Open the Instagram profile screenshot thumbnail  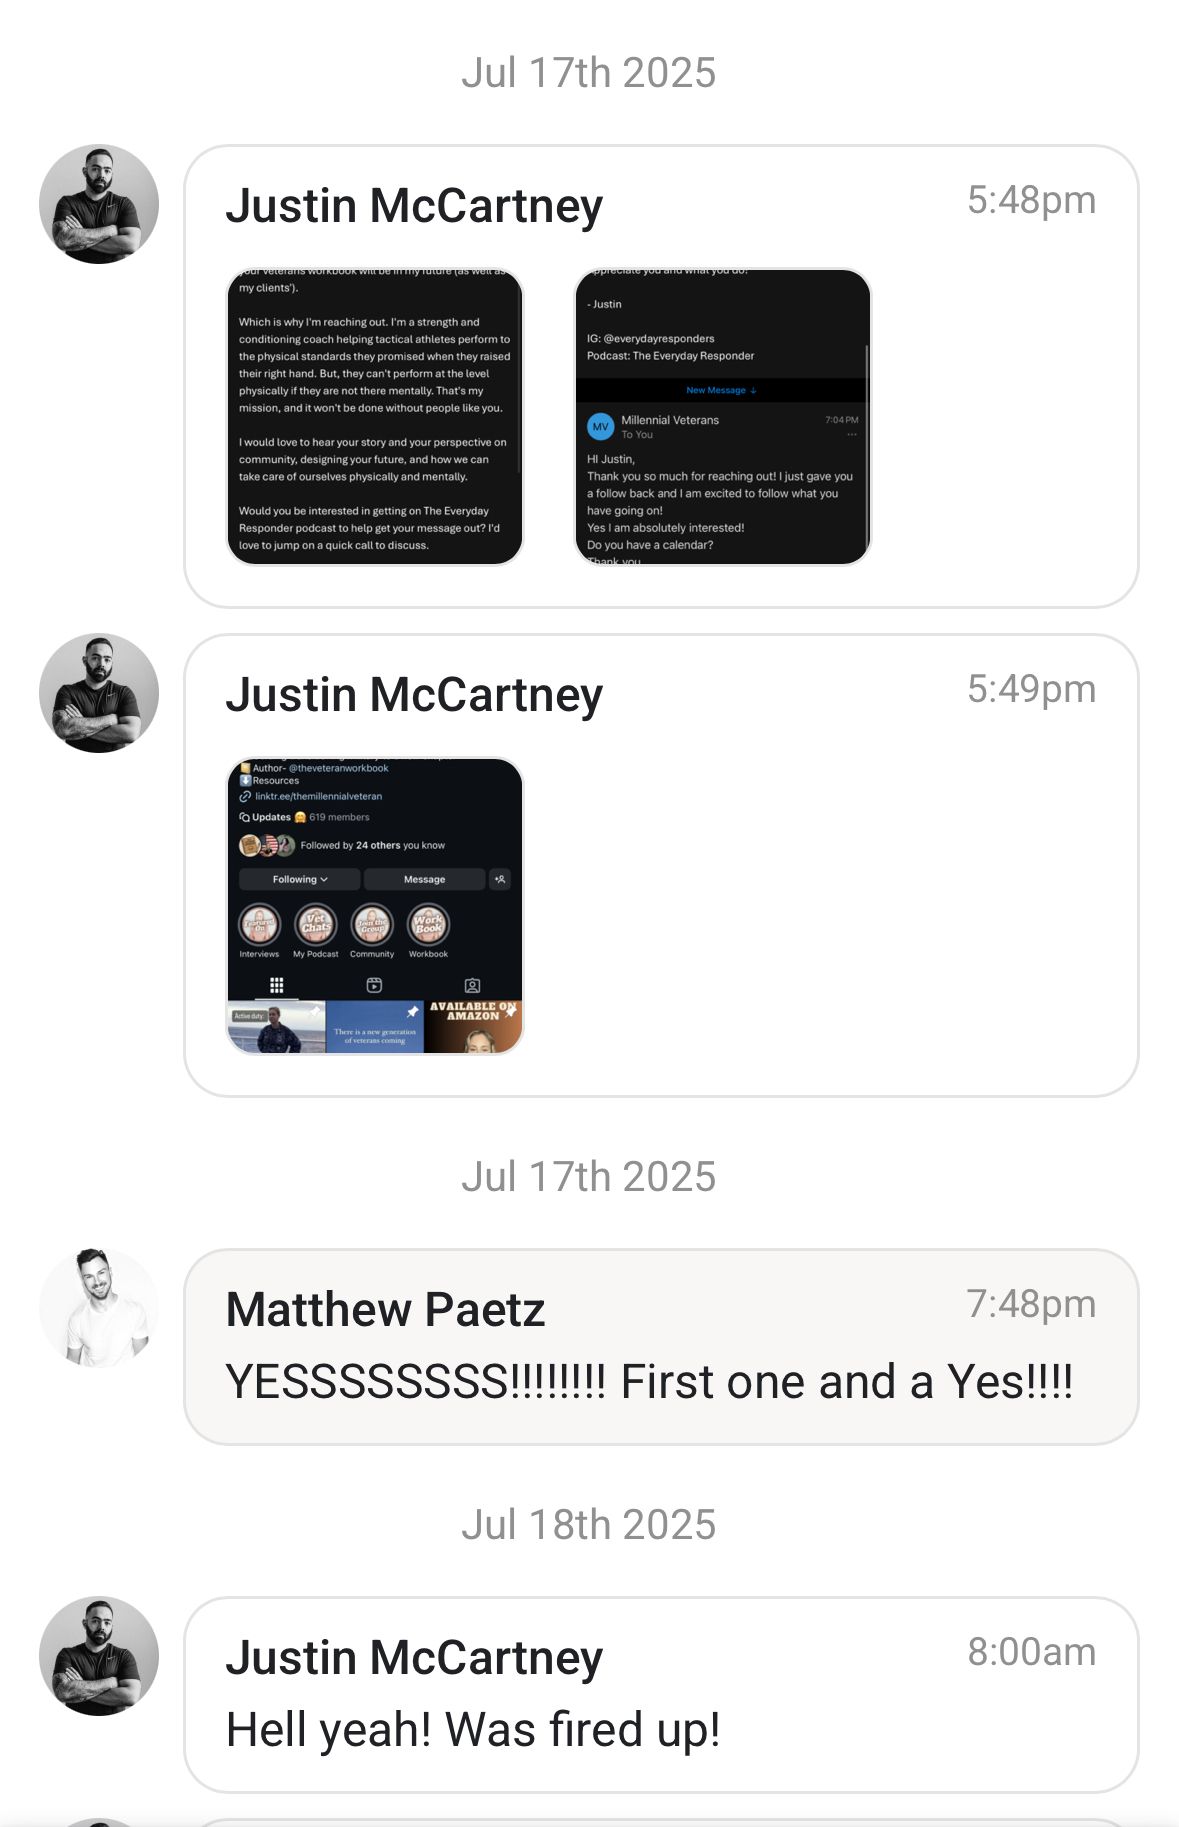(x=375, y=906)
